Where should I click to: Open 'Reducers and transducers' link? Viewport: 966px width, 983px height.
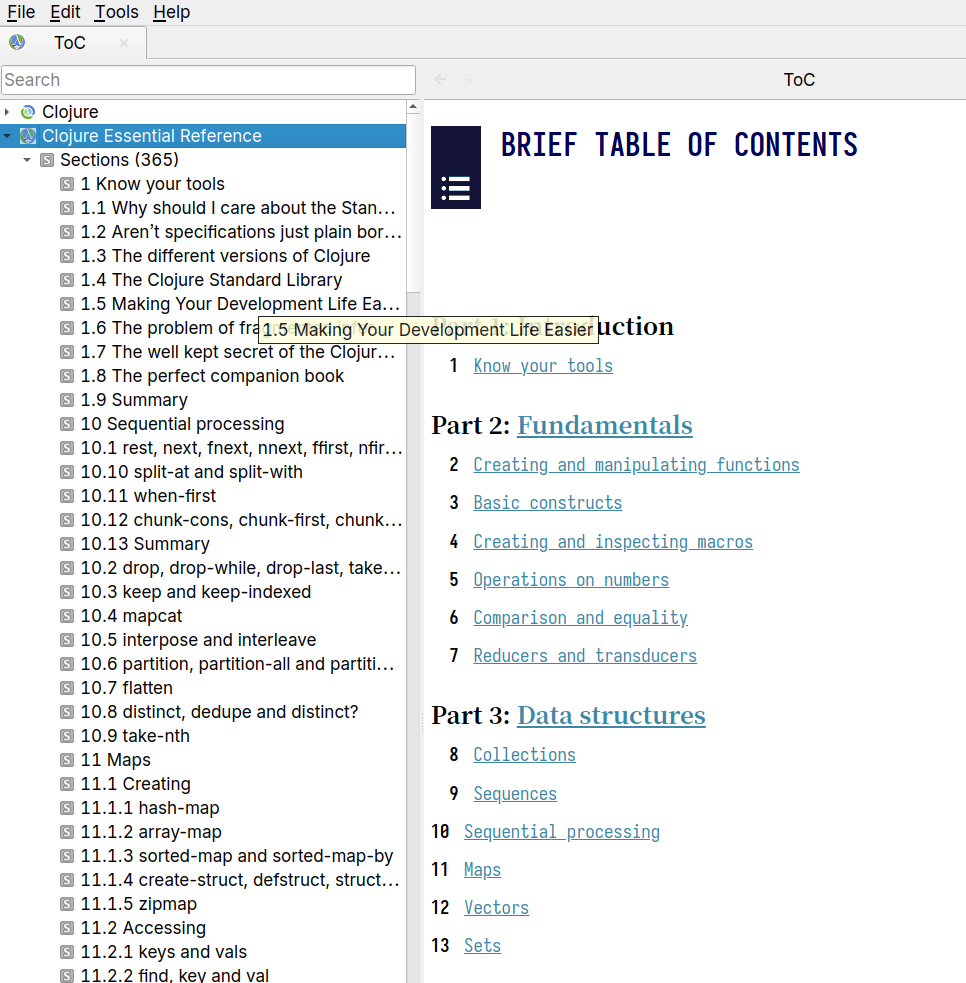tap(585, 656)
